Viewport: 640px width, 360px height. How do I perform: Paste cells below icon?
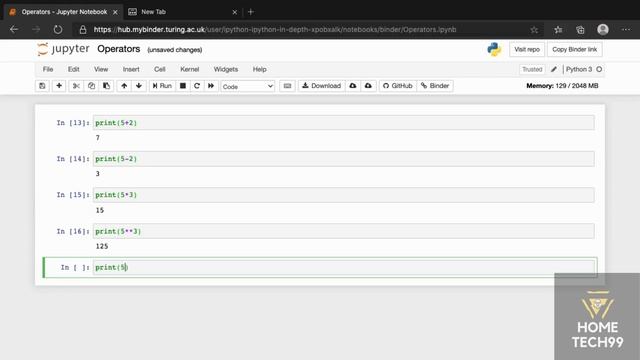[x=107, y=86]
